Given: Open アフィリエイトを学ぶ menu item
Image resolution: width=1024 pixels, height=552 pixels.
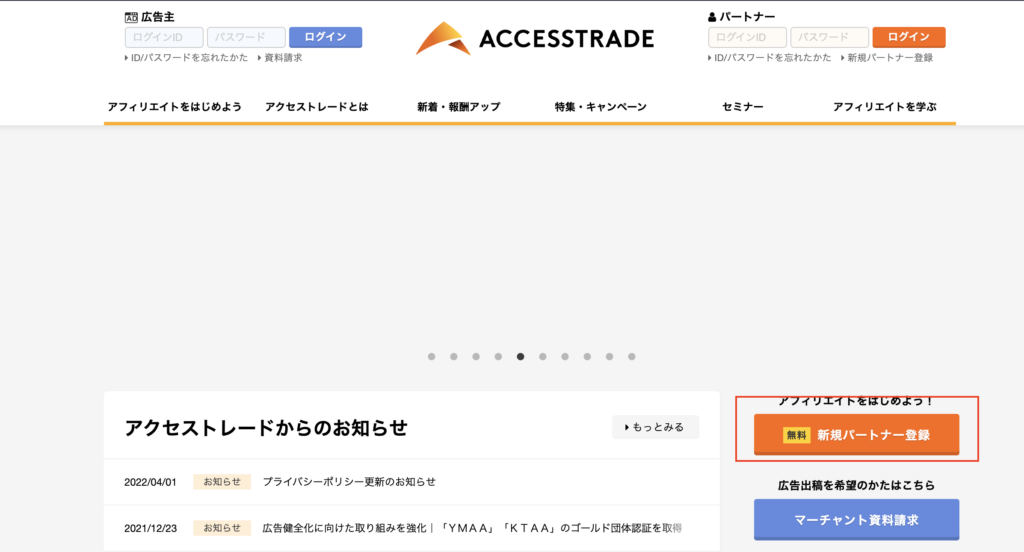Looking at the screenshot, I should click(884, 106).
